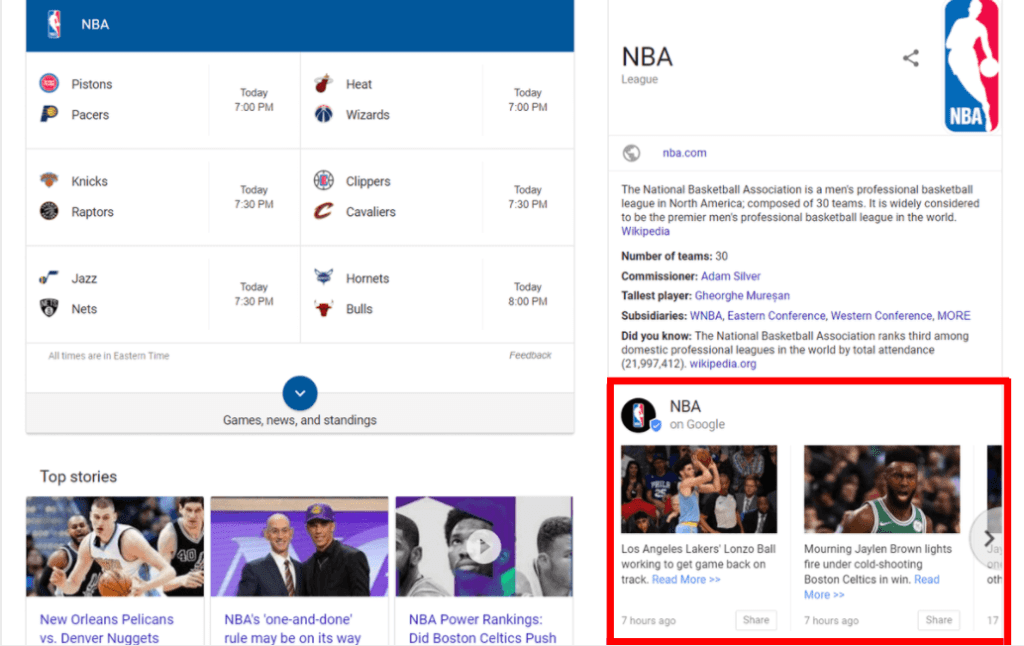Image resolution: width=1024 pixels, height=646 pixels.
Task: Select the Pistons team logo
Action: (49, 84)
